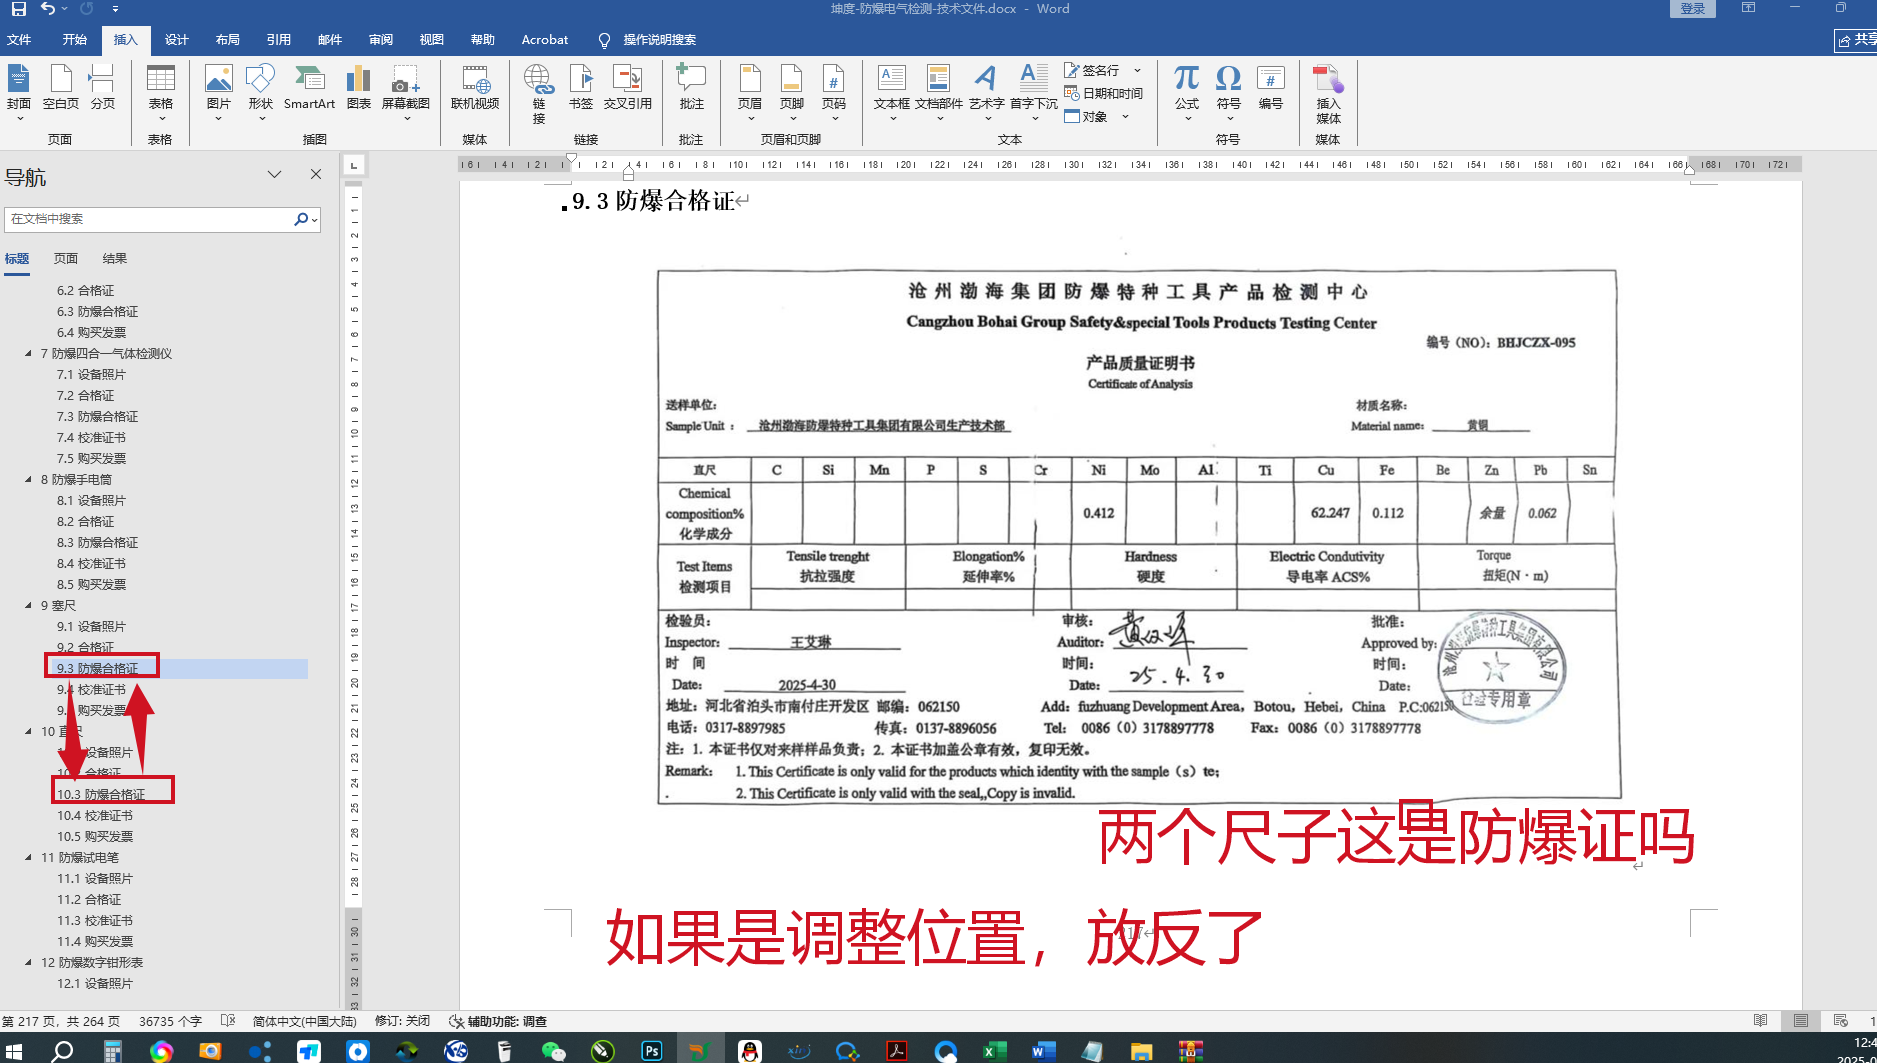1877x1063 pixels.
Task: Open the 'Tell me' search (操作说明搜索)
Action: tap(648, 40)
